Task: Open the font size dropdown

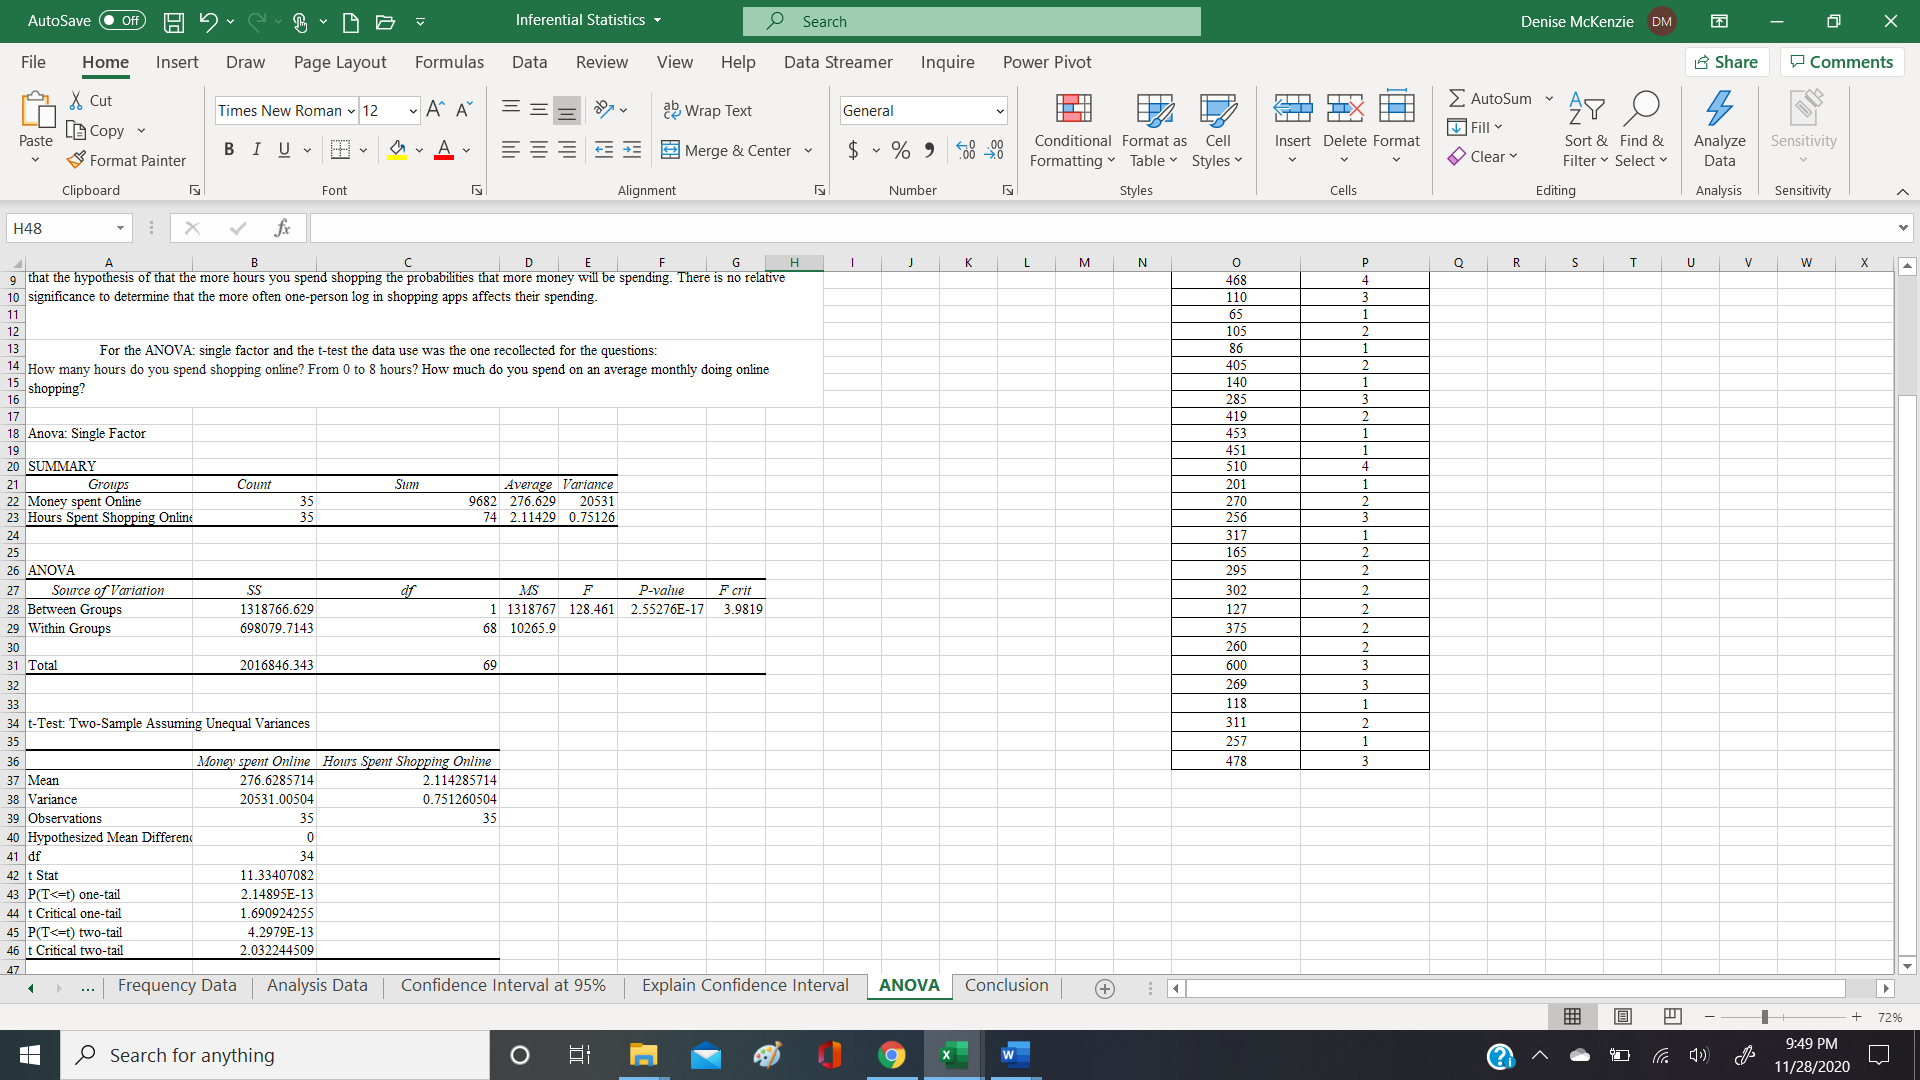Action: tap(413, 110)
